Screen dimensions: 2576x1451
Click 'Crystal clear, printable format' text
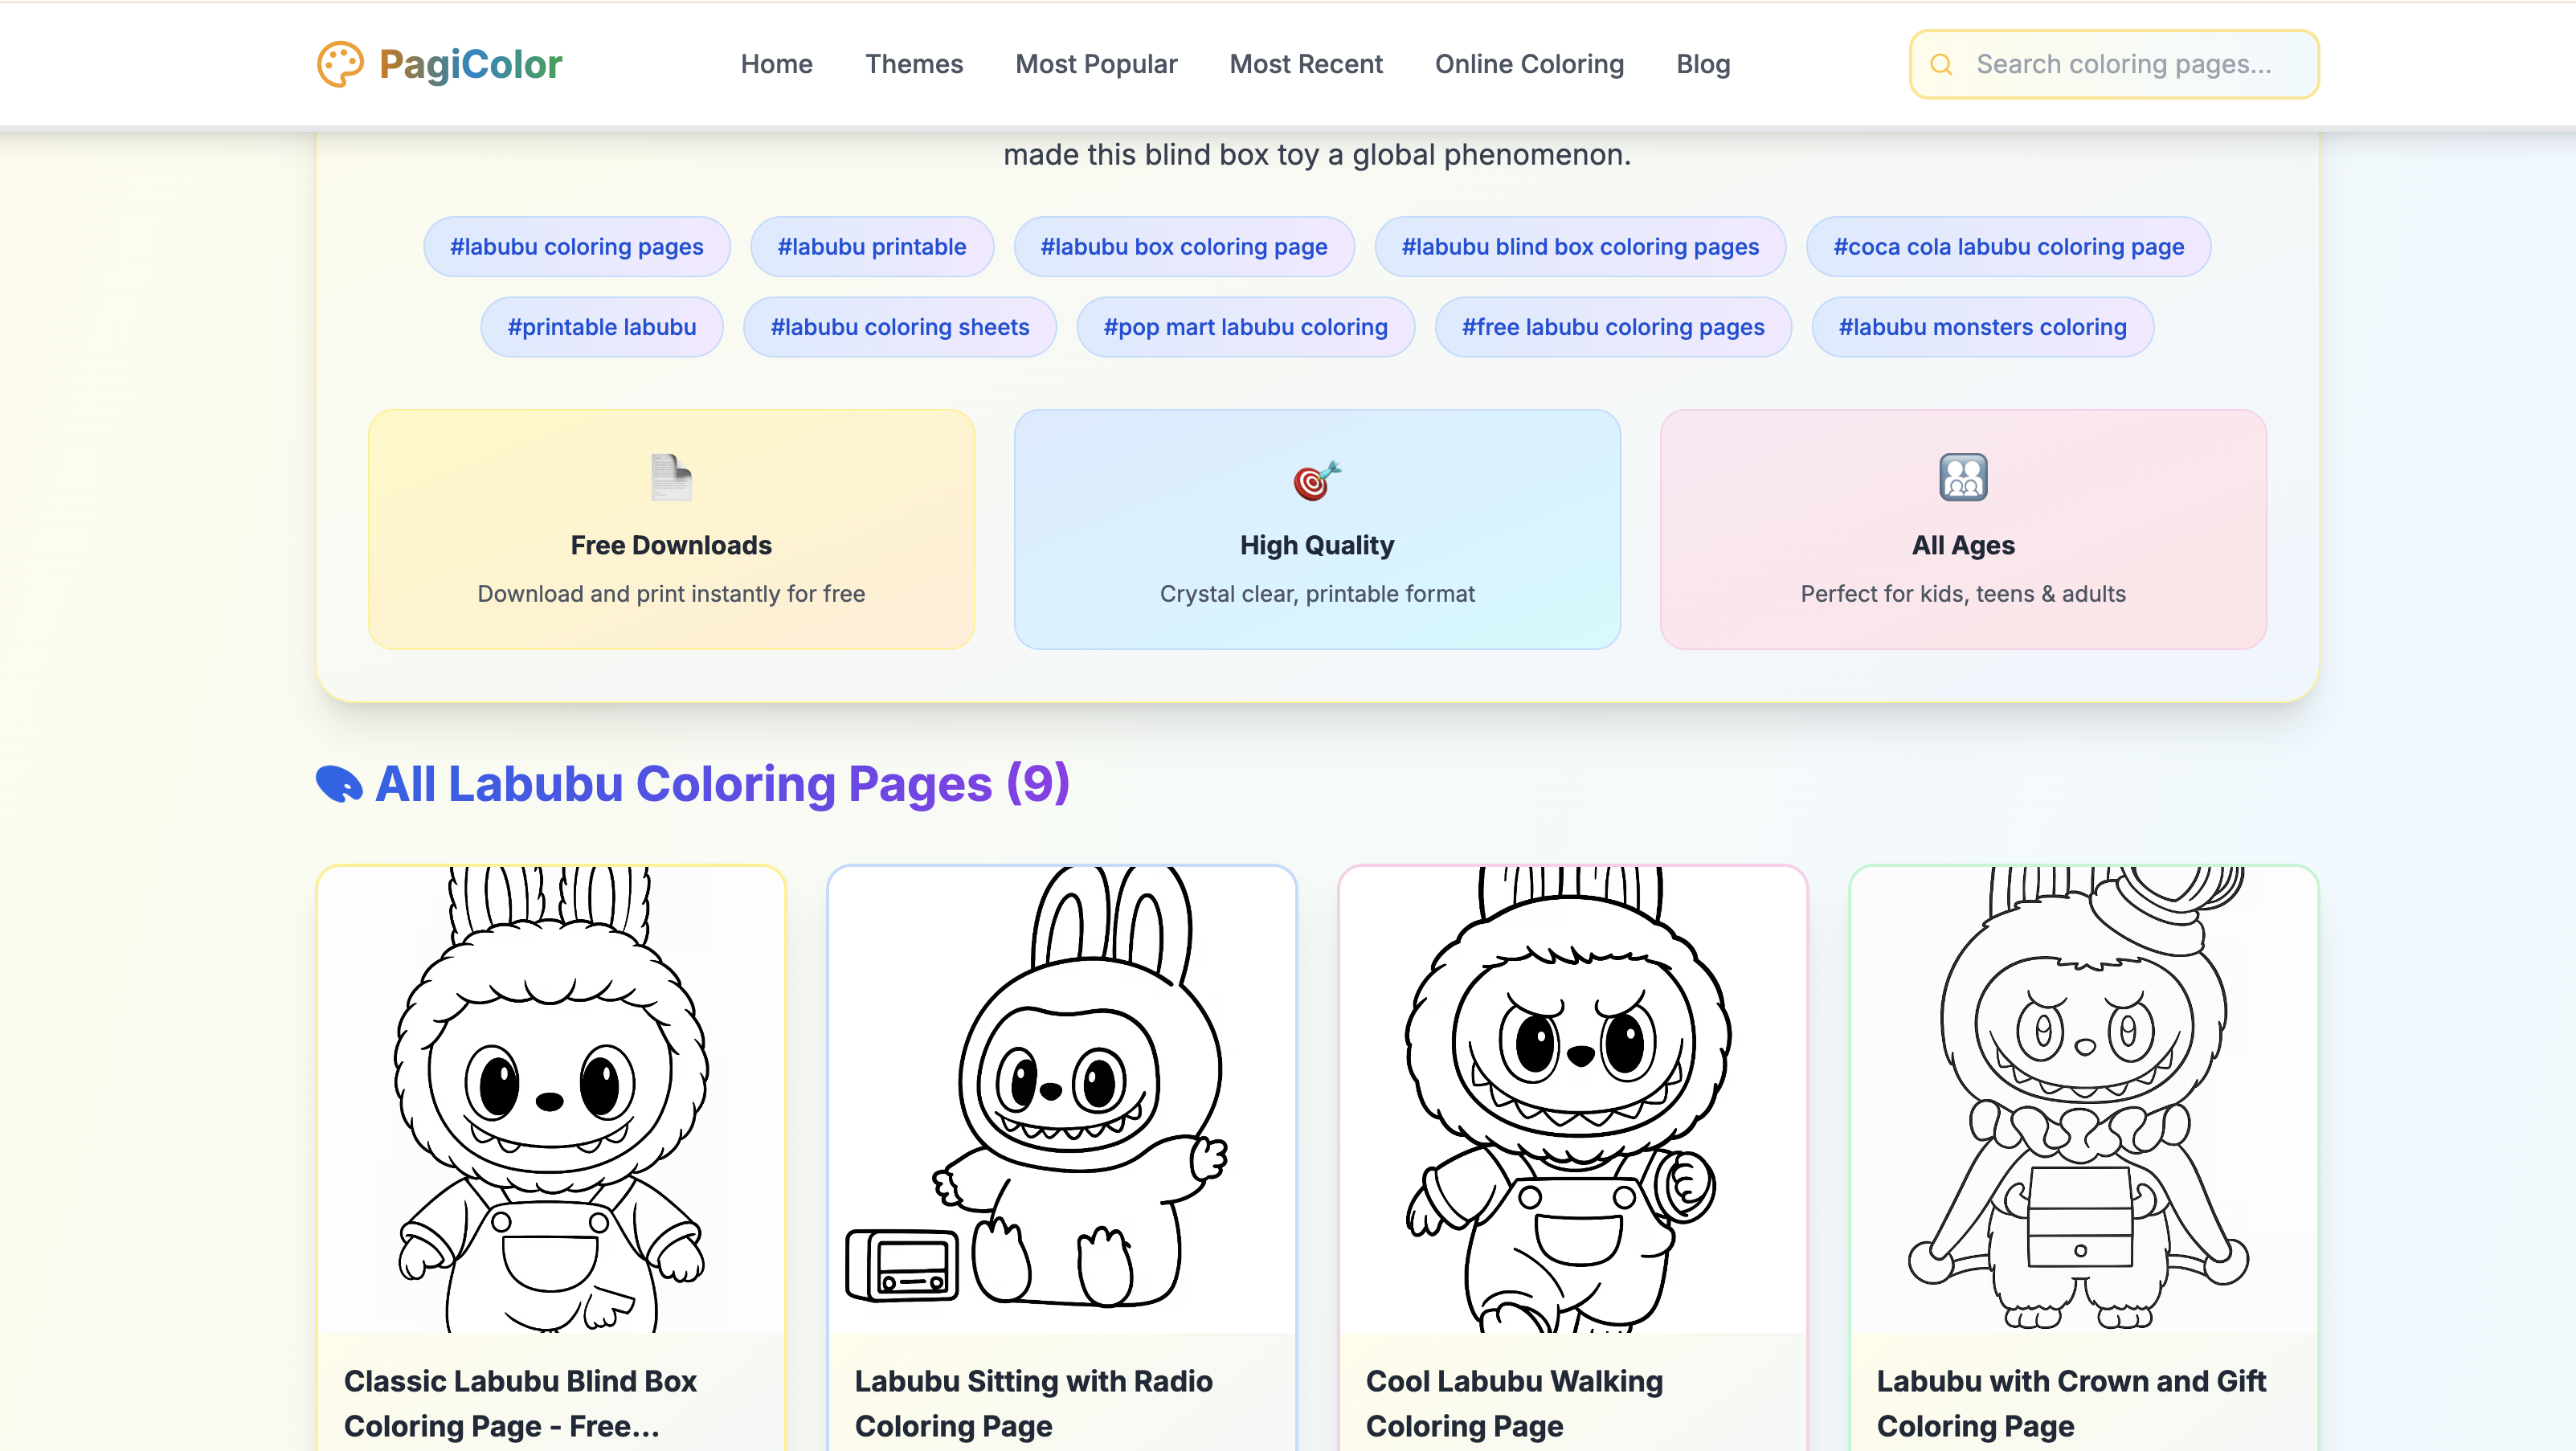pos(1317,593)
